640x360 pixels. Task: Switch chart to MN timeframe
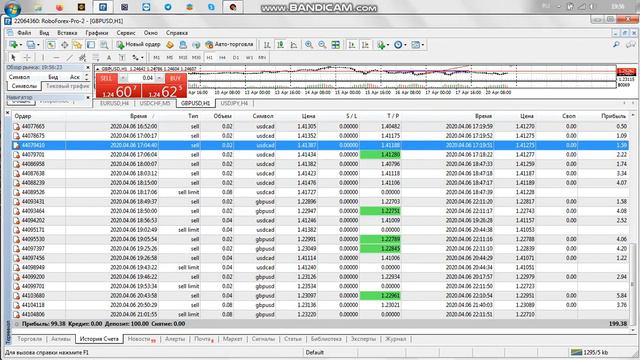[262, 58]
